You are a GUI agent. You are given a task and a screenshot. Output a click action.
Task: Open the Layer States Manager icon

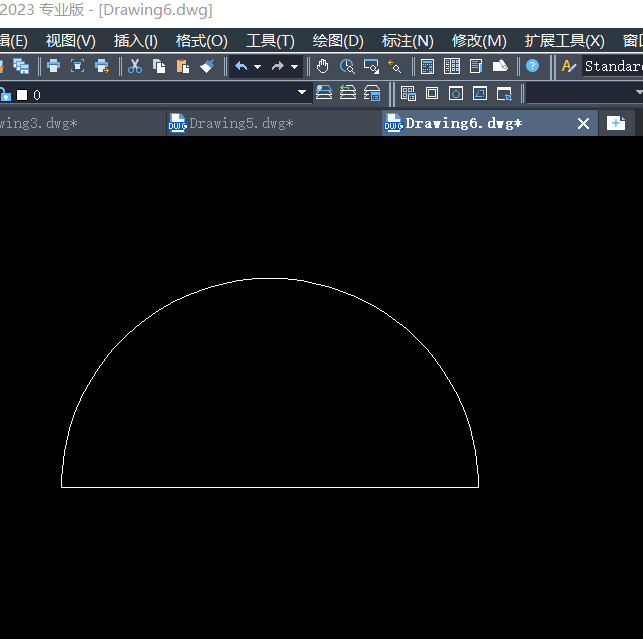pos(372,93)
